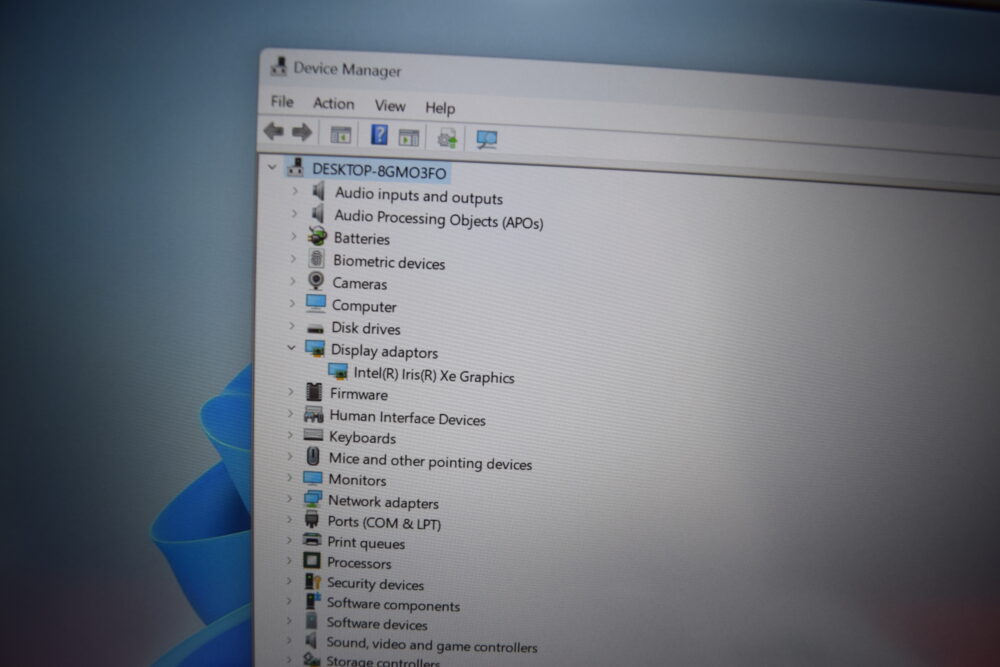
Task: Click the Update device driver toolbar icon
Action: click(x=447, y=138)
